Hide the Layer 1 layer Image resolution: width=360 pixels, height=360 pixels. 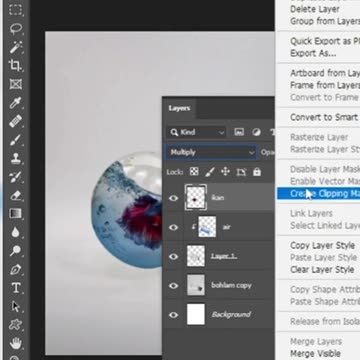tap(173, 256)
